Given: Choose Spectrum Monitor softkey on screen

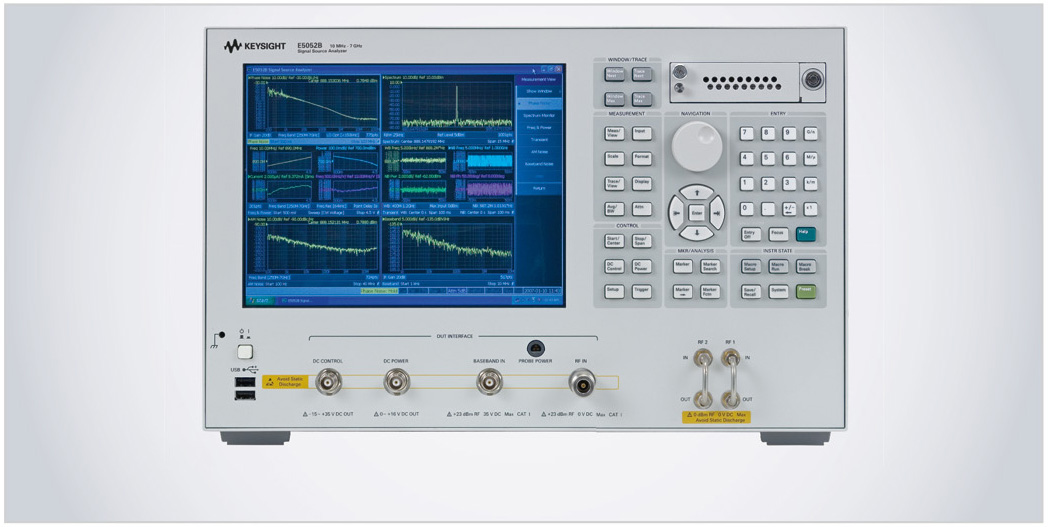Looking at the screenshot, I should (x=539, y=116).
